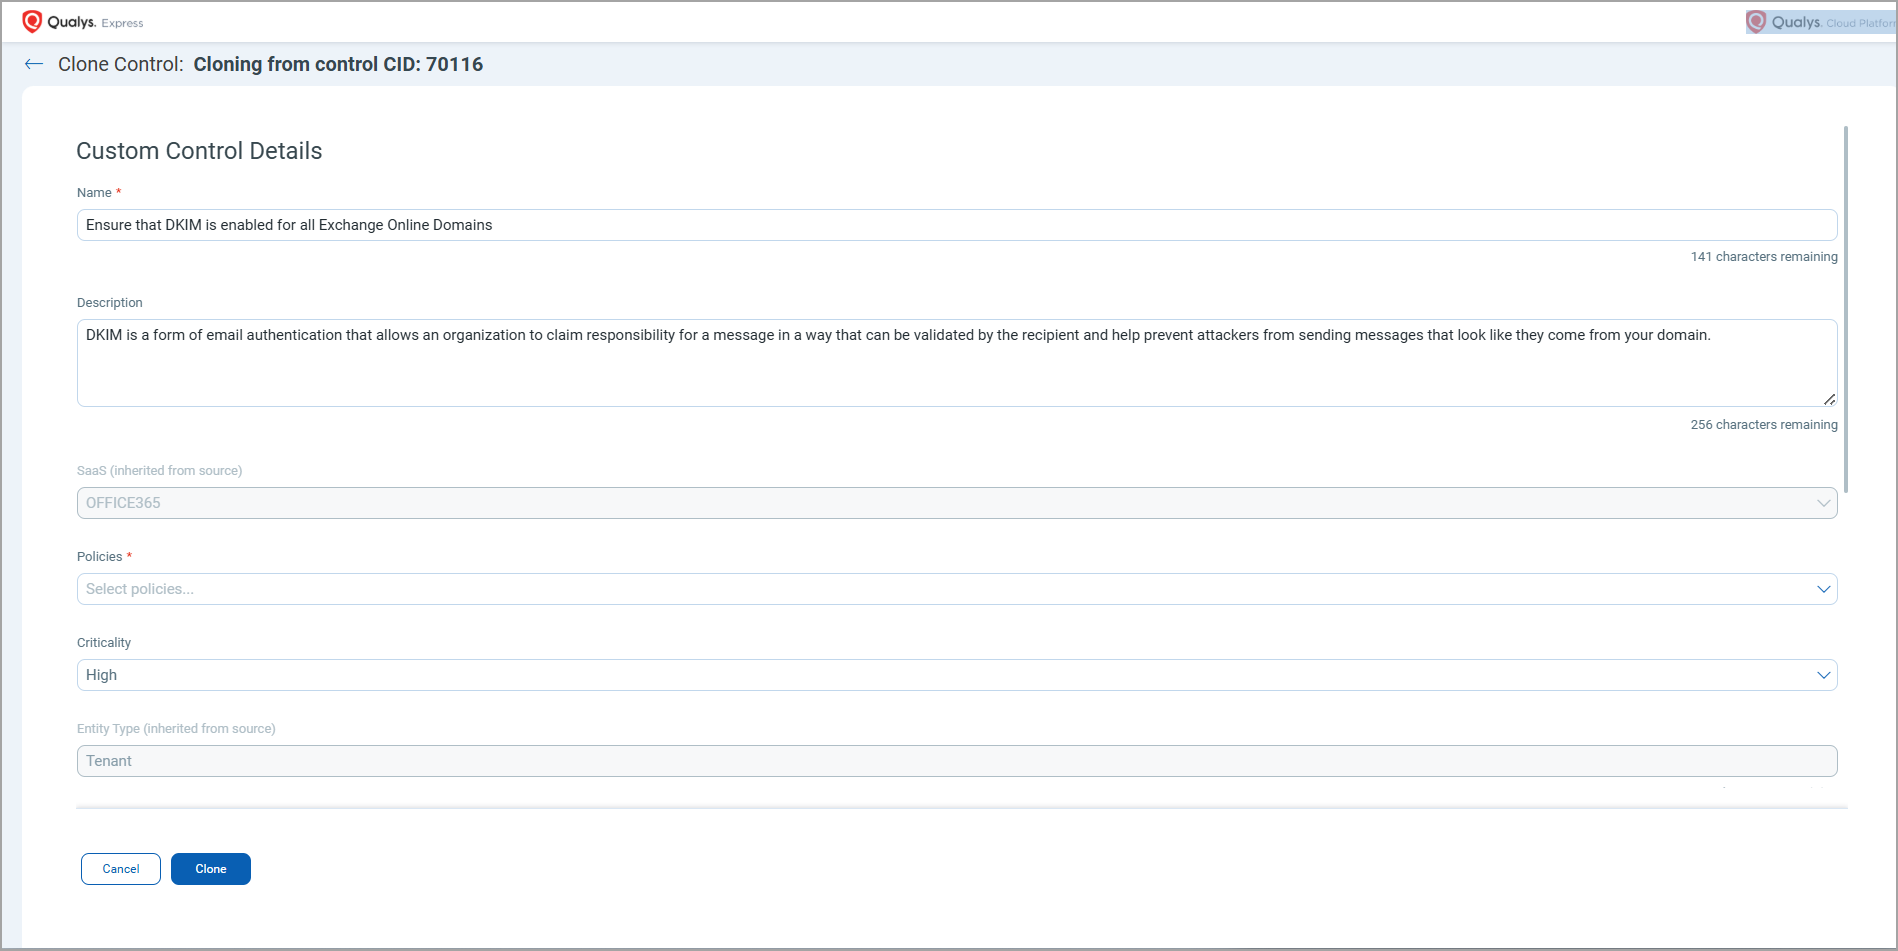Click the 'Name' field label
Image resolution: width=1898 pixels, height=951 pixels.
point(94,193)
